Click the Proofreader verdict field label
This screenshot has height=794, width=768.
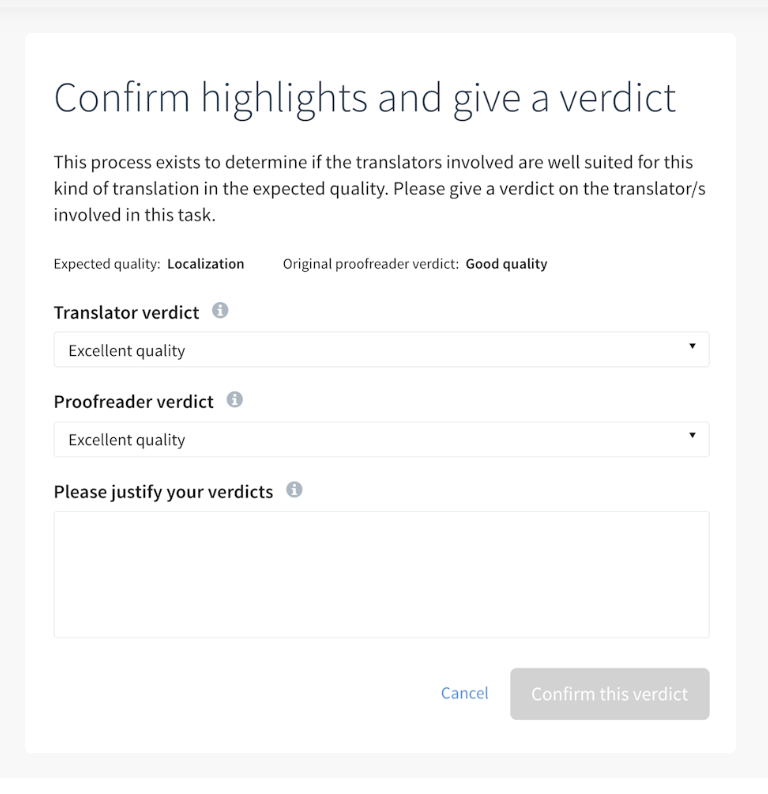click(x=134, y=402)
